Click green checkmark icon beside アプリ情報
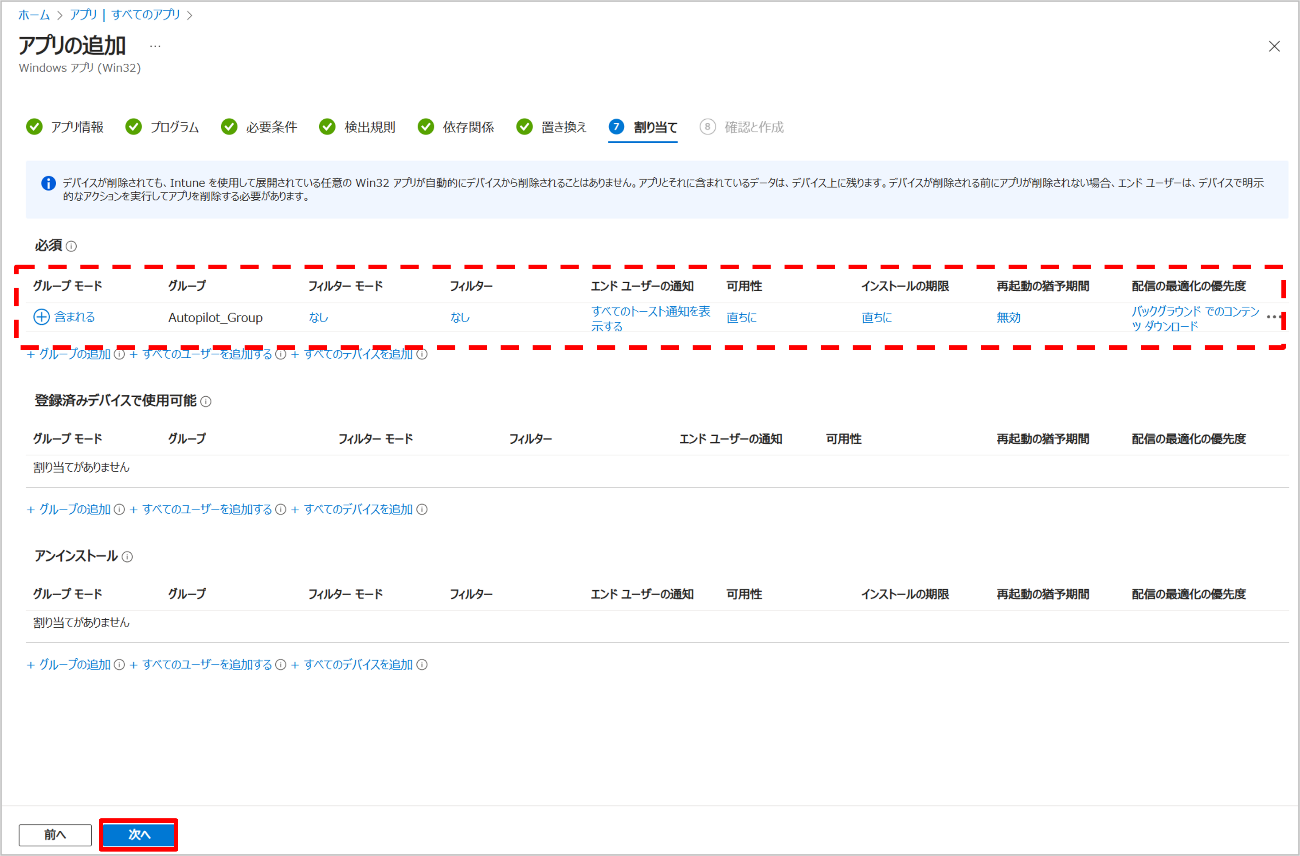1300x856 pixels. click(34, 127)
